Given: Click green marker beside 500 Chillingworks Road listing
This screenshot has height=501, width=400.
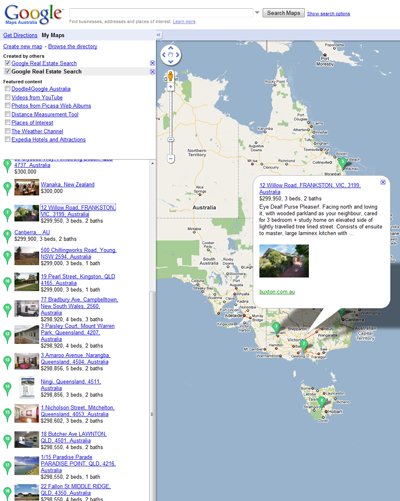Looking at the screenshot, I should [x=7, y=257].
